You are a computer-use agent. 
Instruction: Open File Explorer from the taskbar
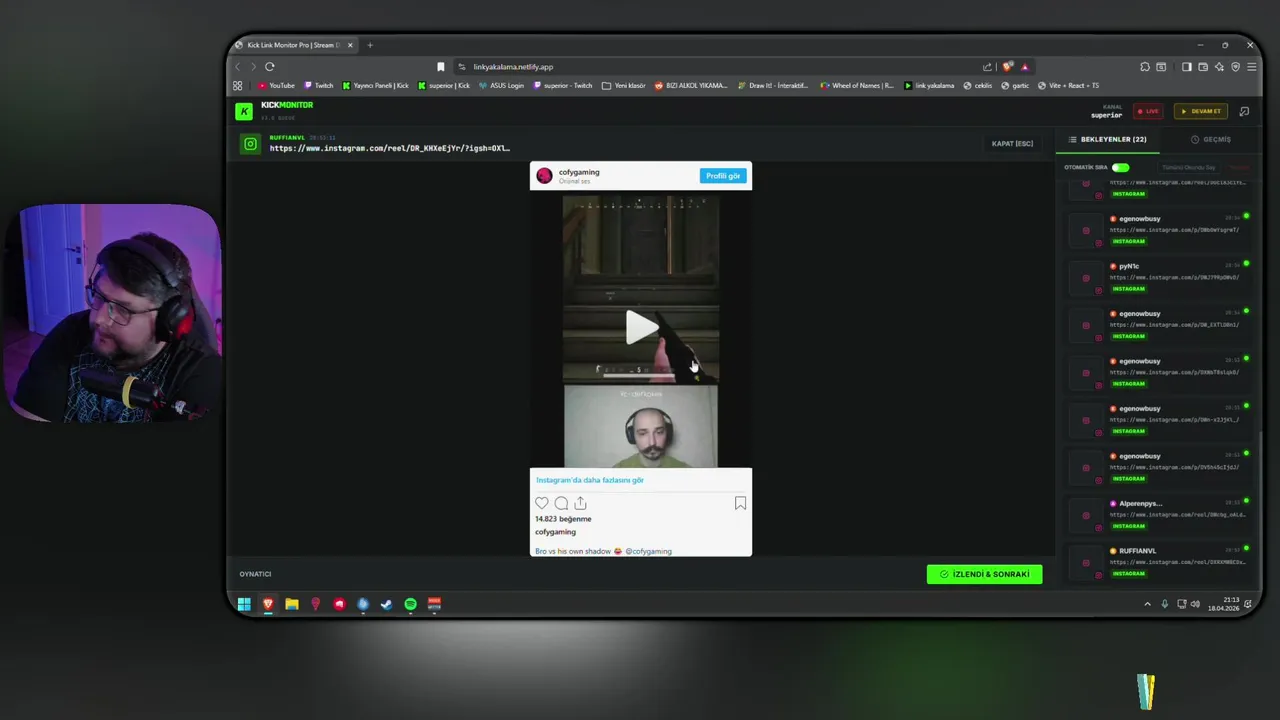click(292, 604)
